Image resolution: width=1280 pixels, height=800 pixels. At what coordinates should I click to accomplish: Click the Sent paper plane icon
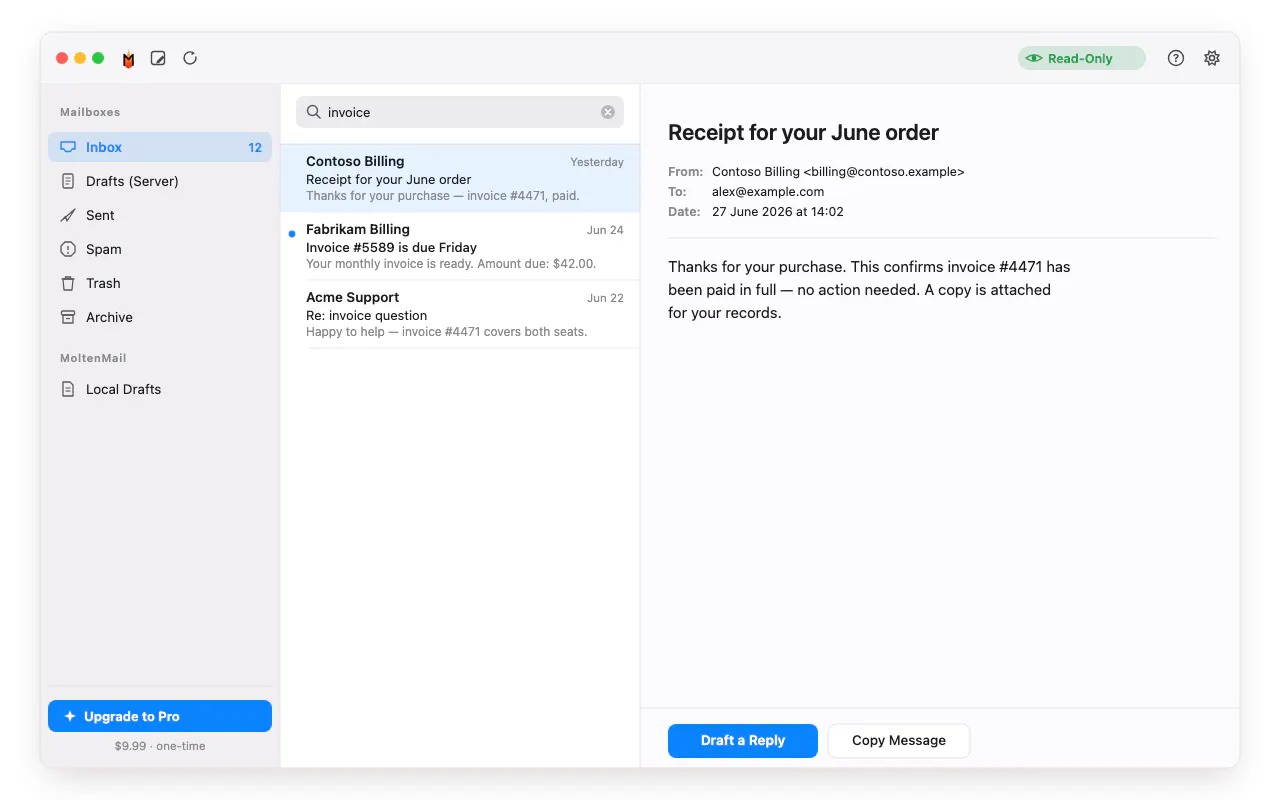68,215
